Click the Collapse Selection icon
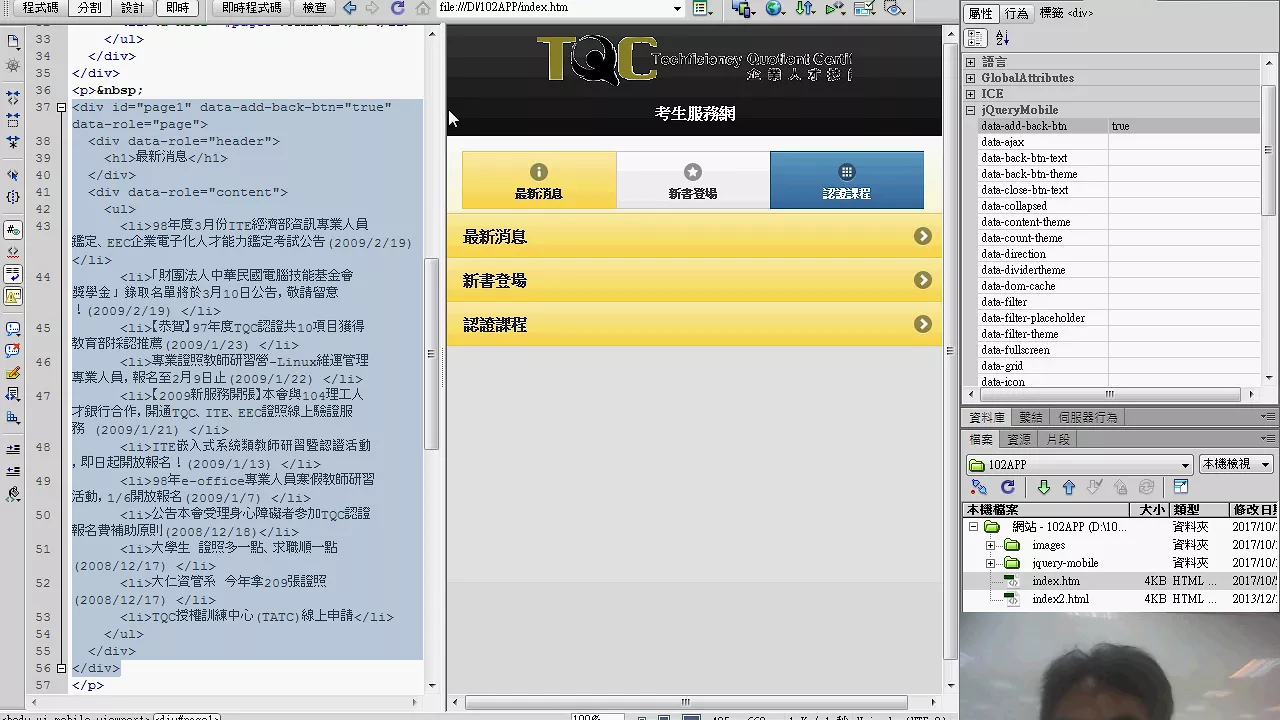 tap(13, 120)
